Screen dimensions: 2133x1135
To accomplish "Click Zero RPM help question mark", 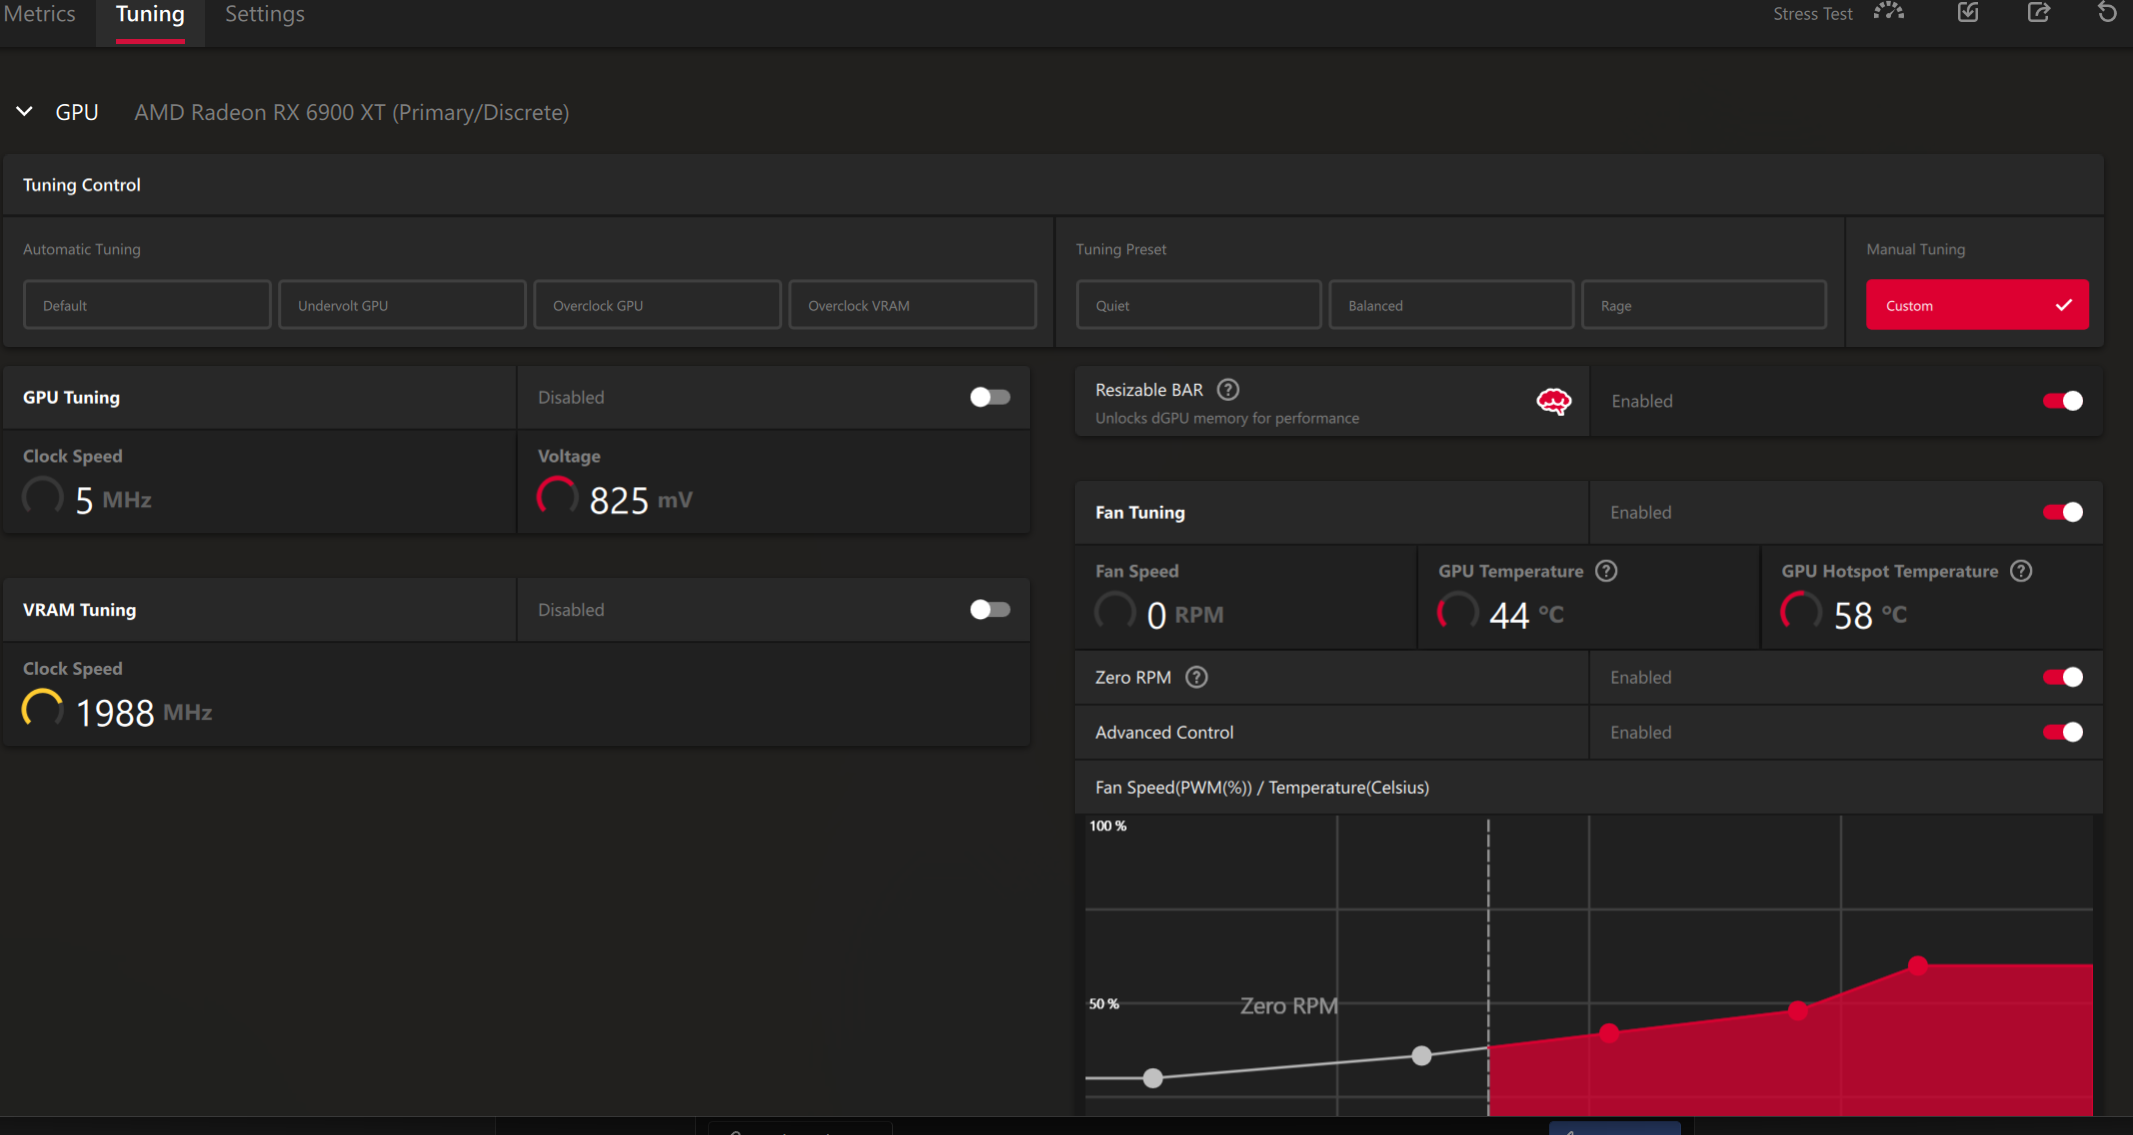I will click(x=1196, y=678).
